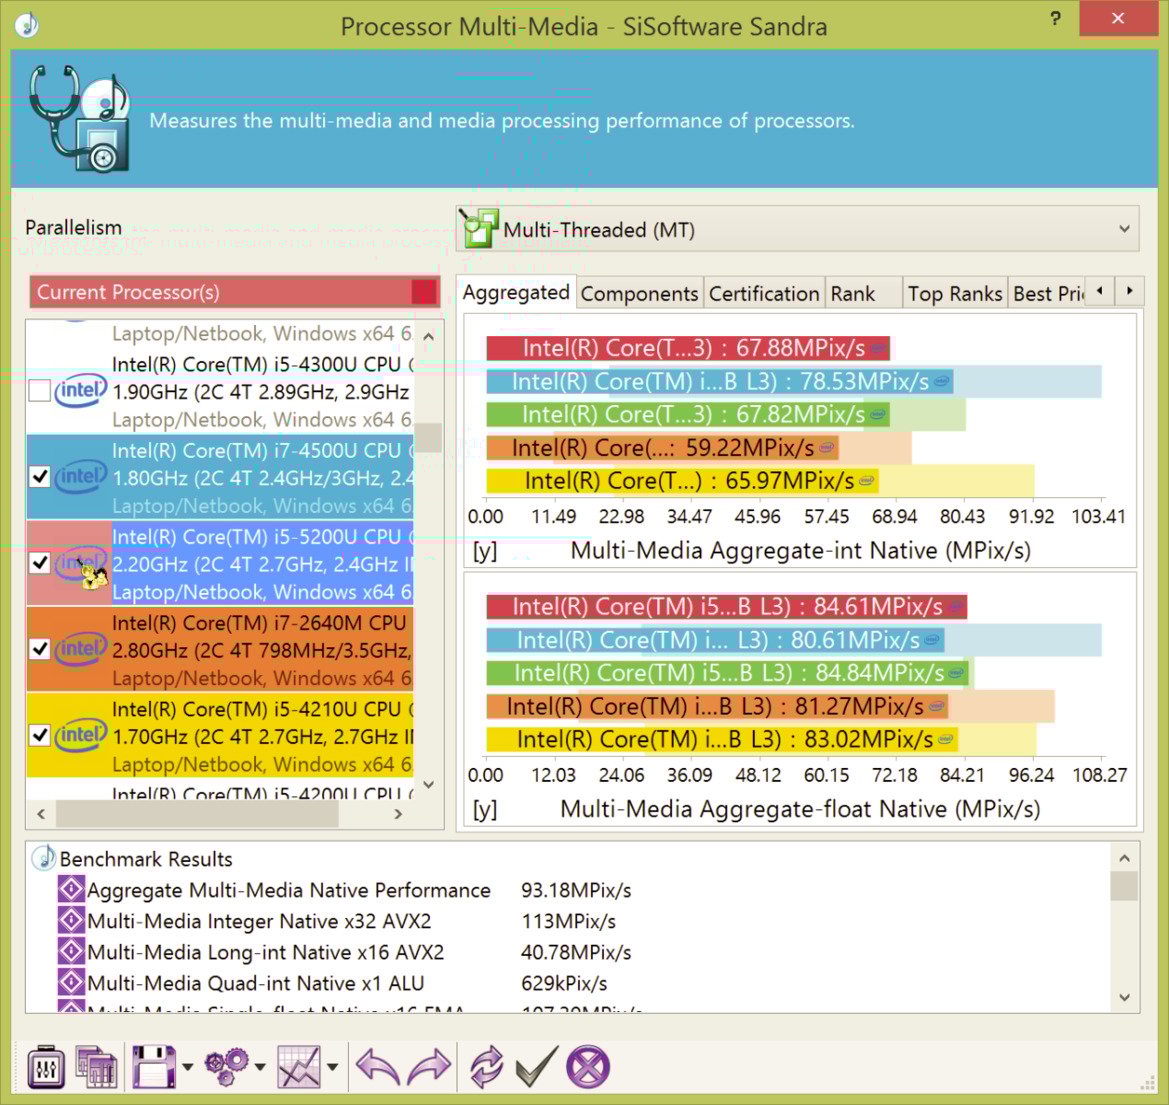Select the partially visible Best Price tab
1169x1105 pixels.
point(1047,294)
